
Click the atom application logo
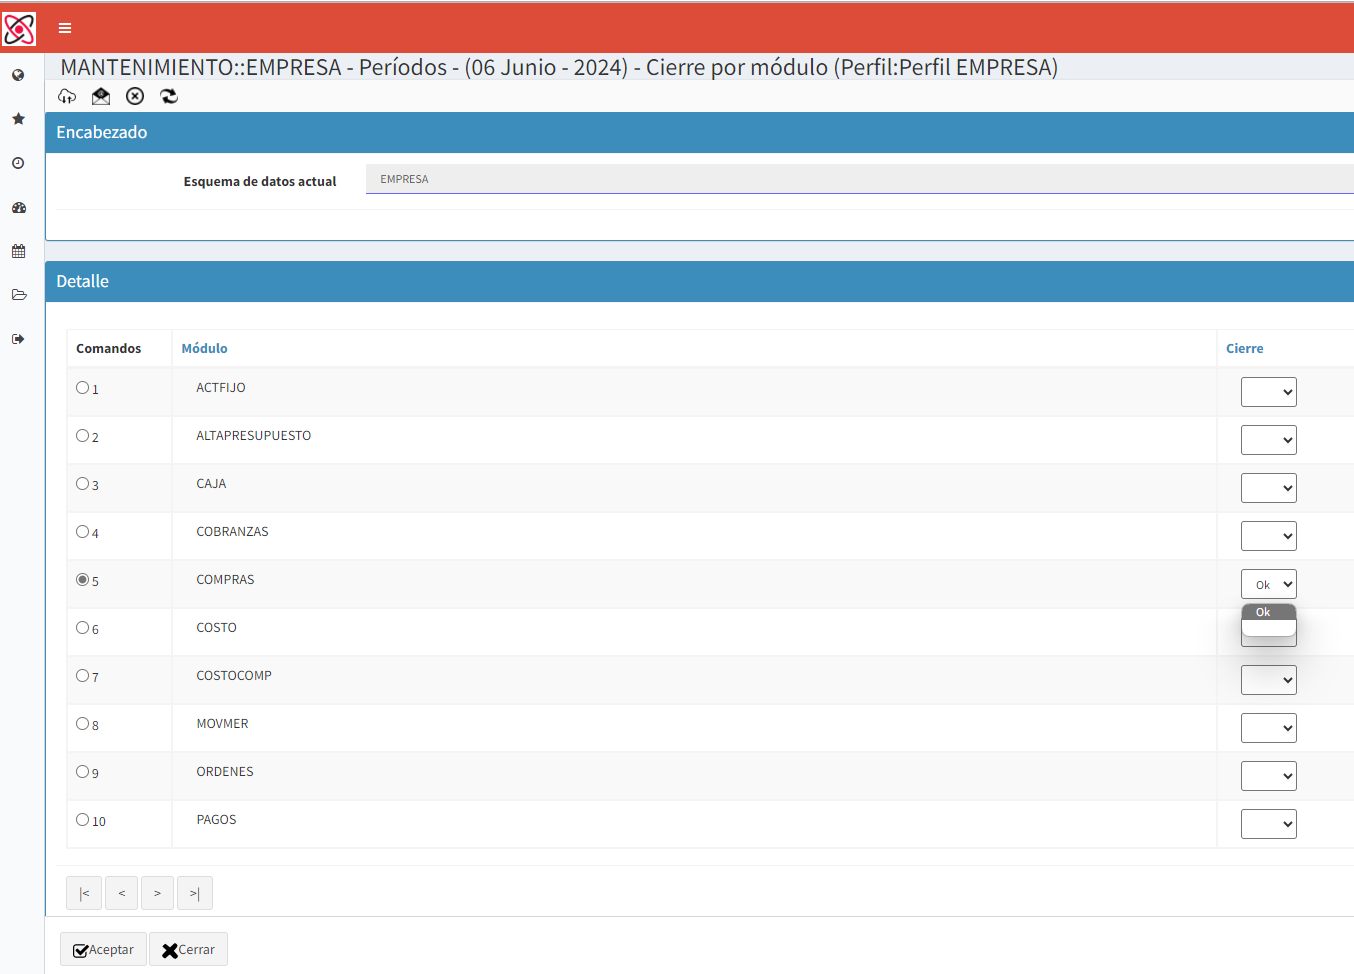[x=19, y=29]
